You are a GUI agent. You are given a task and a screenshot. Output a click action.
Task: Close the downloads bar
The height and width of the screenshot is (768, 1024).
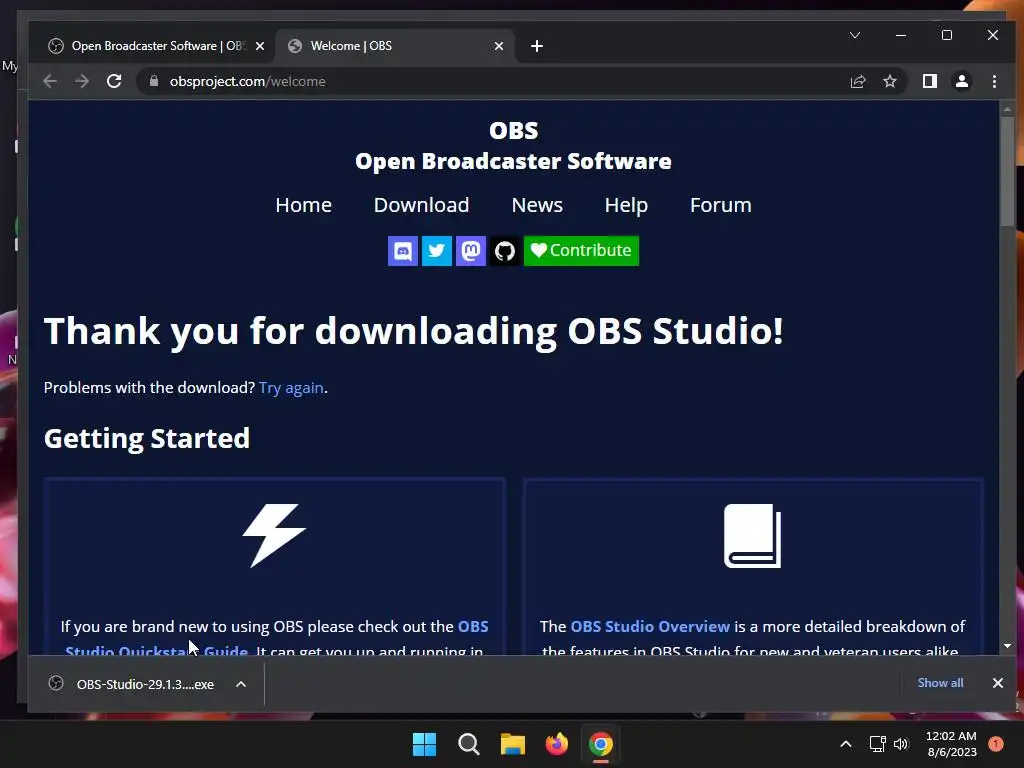997,683
